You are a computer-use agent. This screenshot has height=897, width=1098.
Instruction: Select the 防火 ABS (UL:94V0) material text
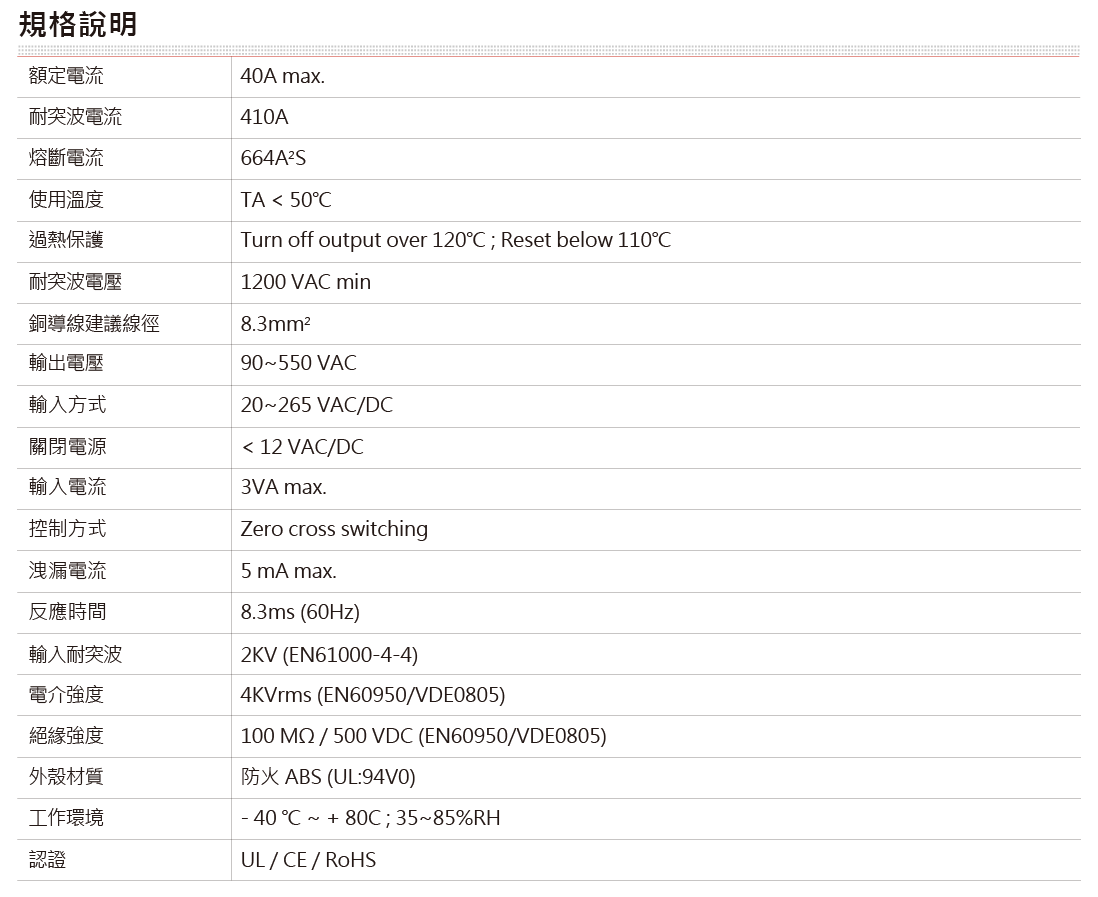point(327,777)
